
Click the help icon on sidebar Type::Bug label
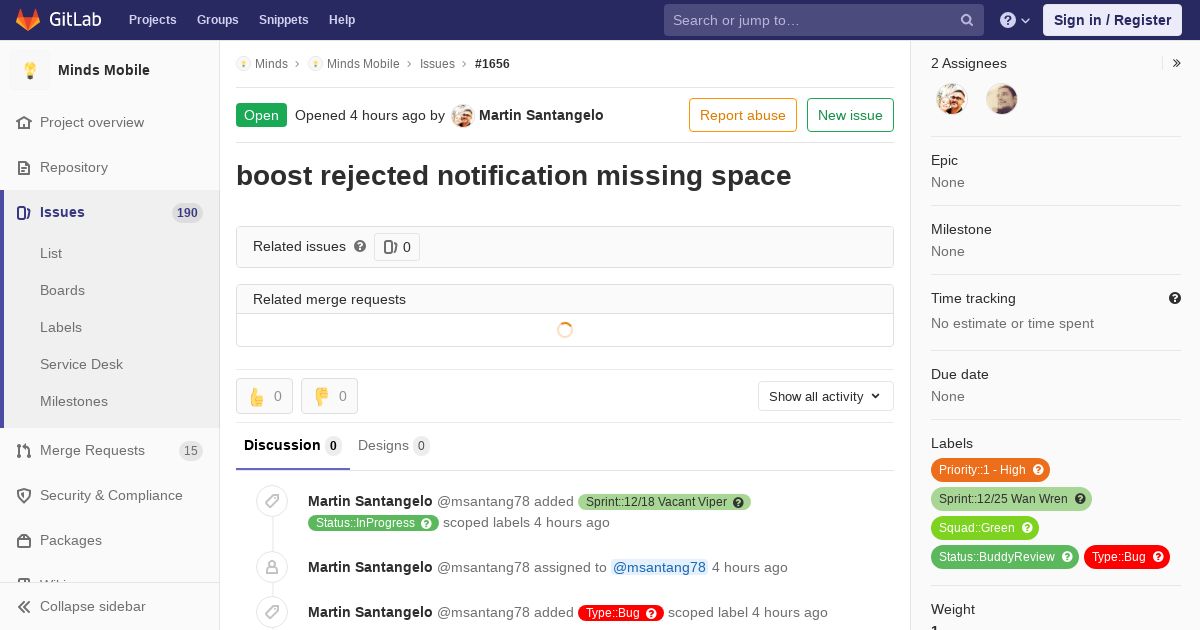pyautogui.click(x=1158, y=557)
